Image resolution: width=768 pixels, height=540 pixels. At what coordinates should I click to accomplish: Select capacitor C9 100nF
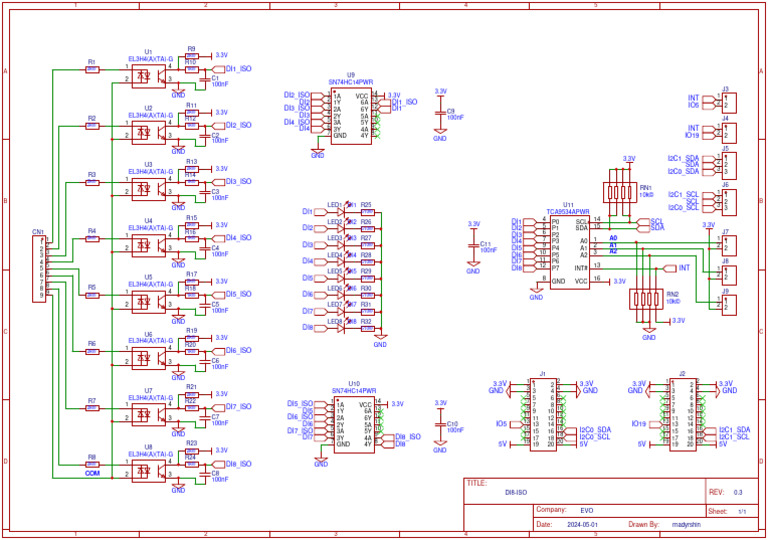tap(440, 113)
